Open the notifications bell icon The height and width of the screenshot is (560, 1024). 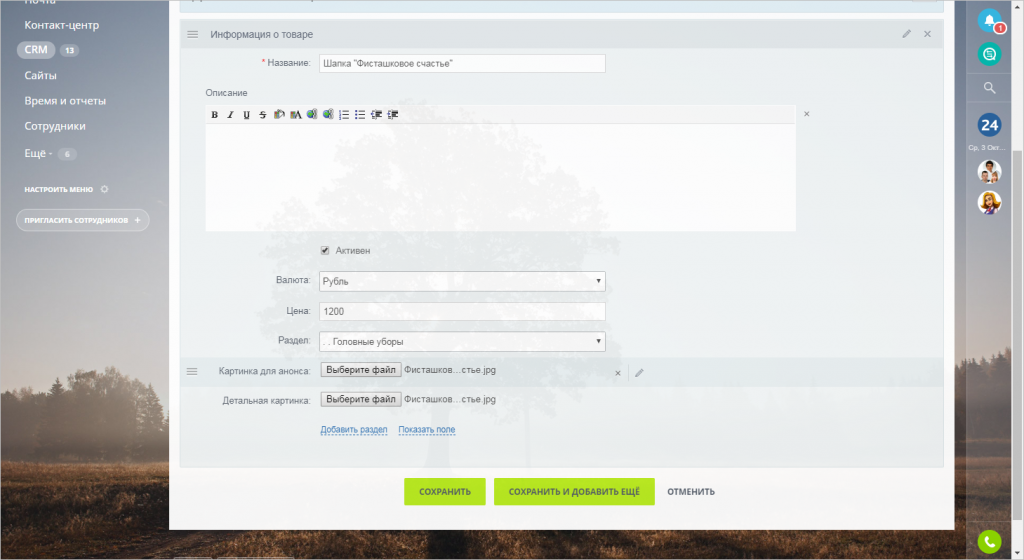pos(989,20)
